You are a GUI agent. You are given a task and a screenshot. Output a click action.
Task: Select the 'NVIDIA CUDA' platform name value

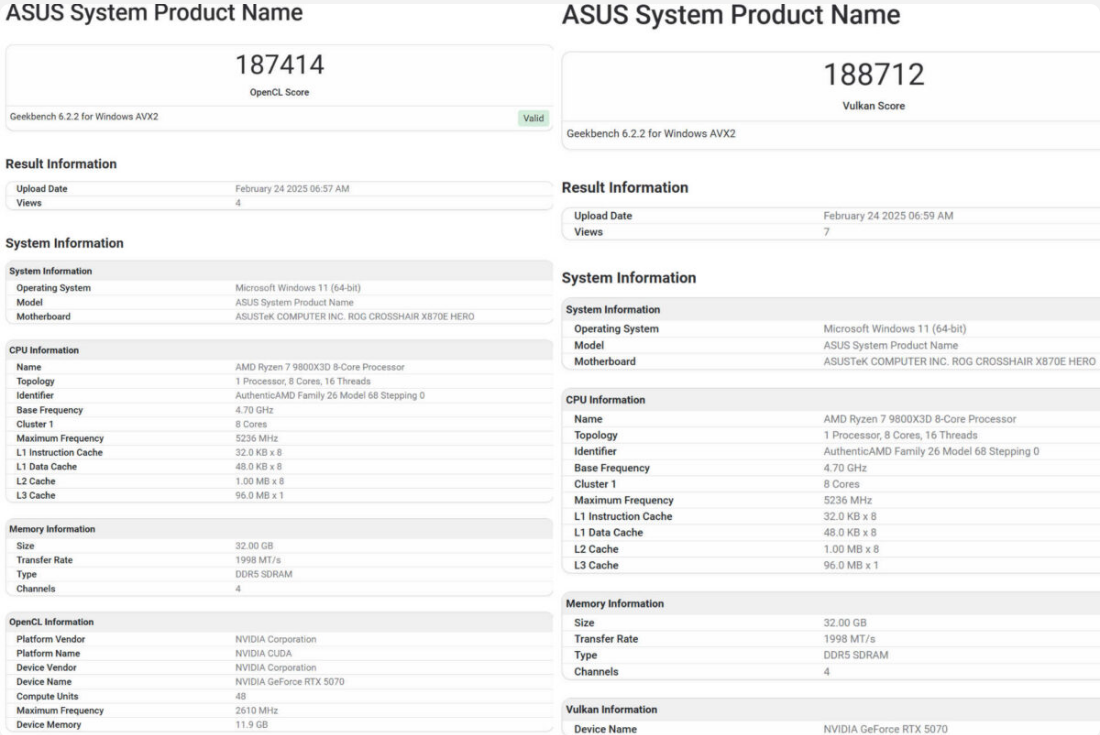pos(263,654)
